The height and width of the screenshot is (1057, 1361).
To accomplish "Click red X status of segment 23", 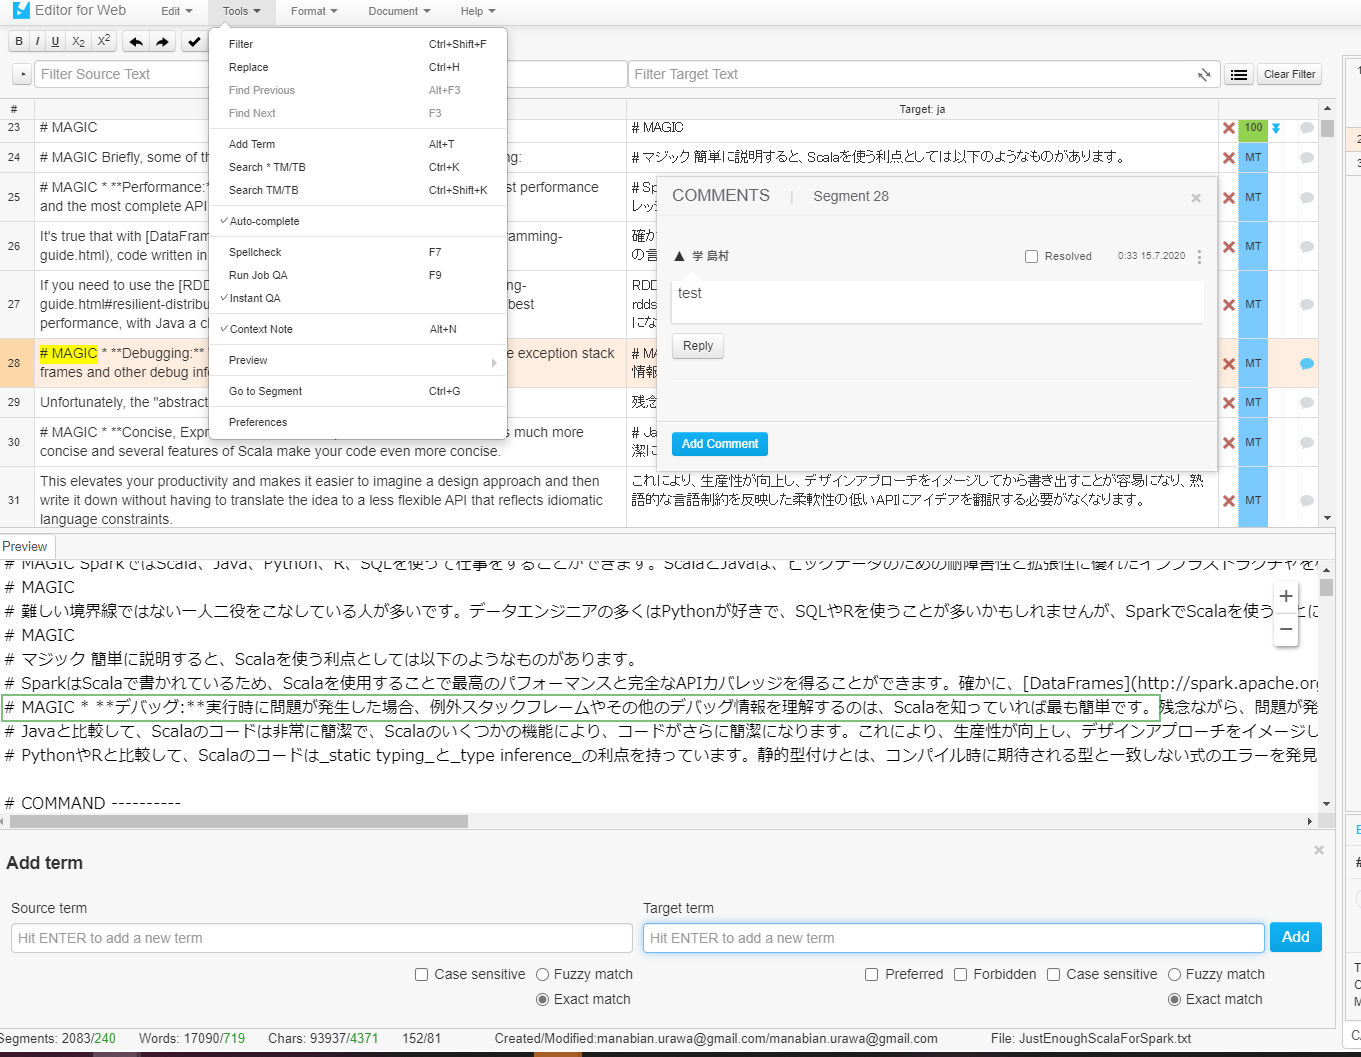I will [1228, 128].
